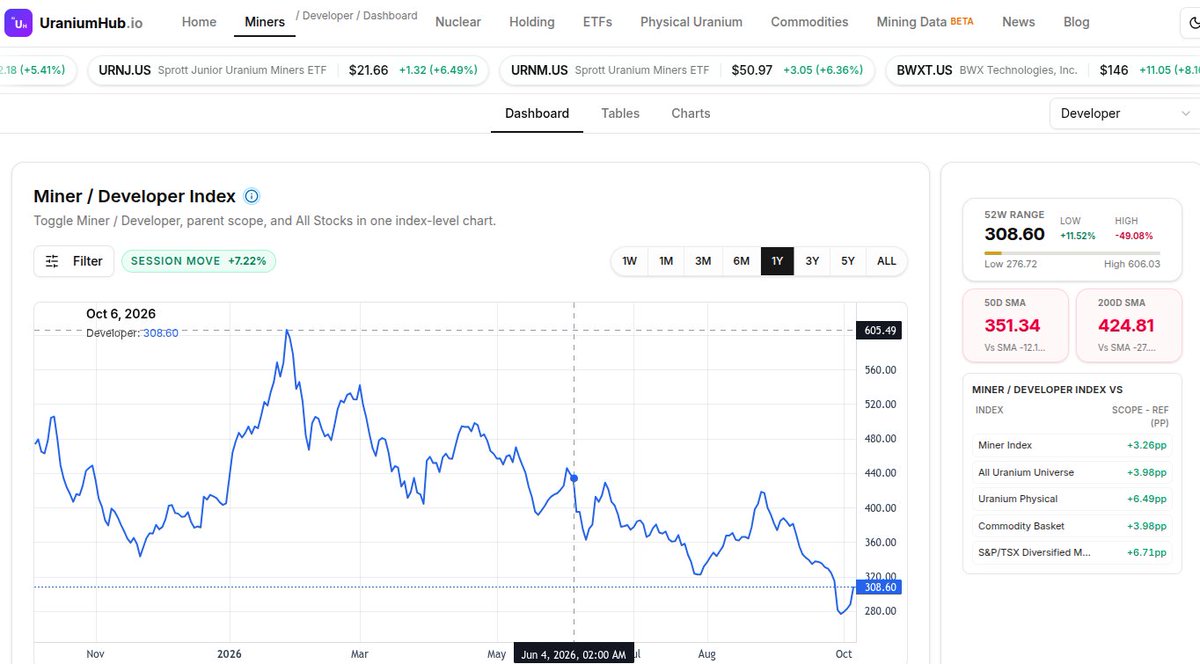
Task: Click the 52W range progress bar
Action: (1072, 253)
